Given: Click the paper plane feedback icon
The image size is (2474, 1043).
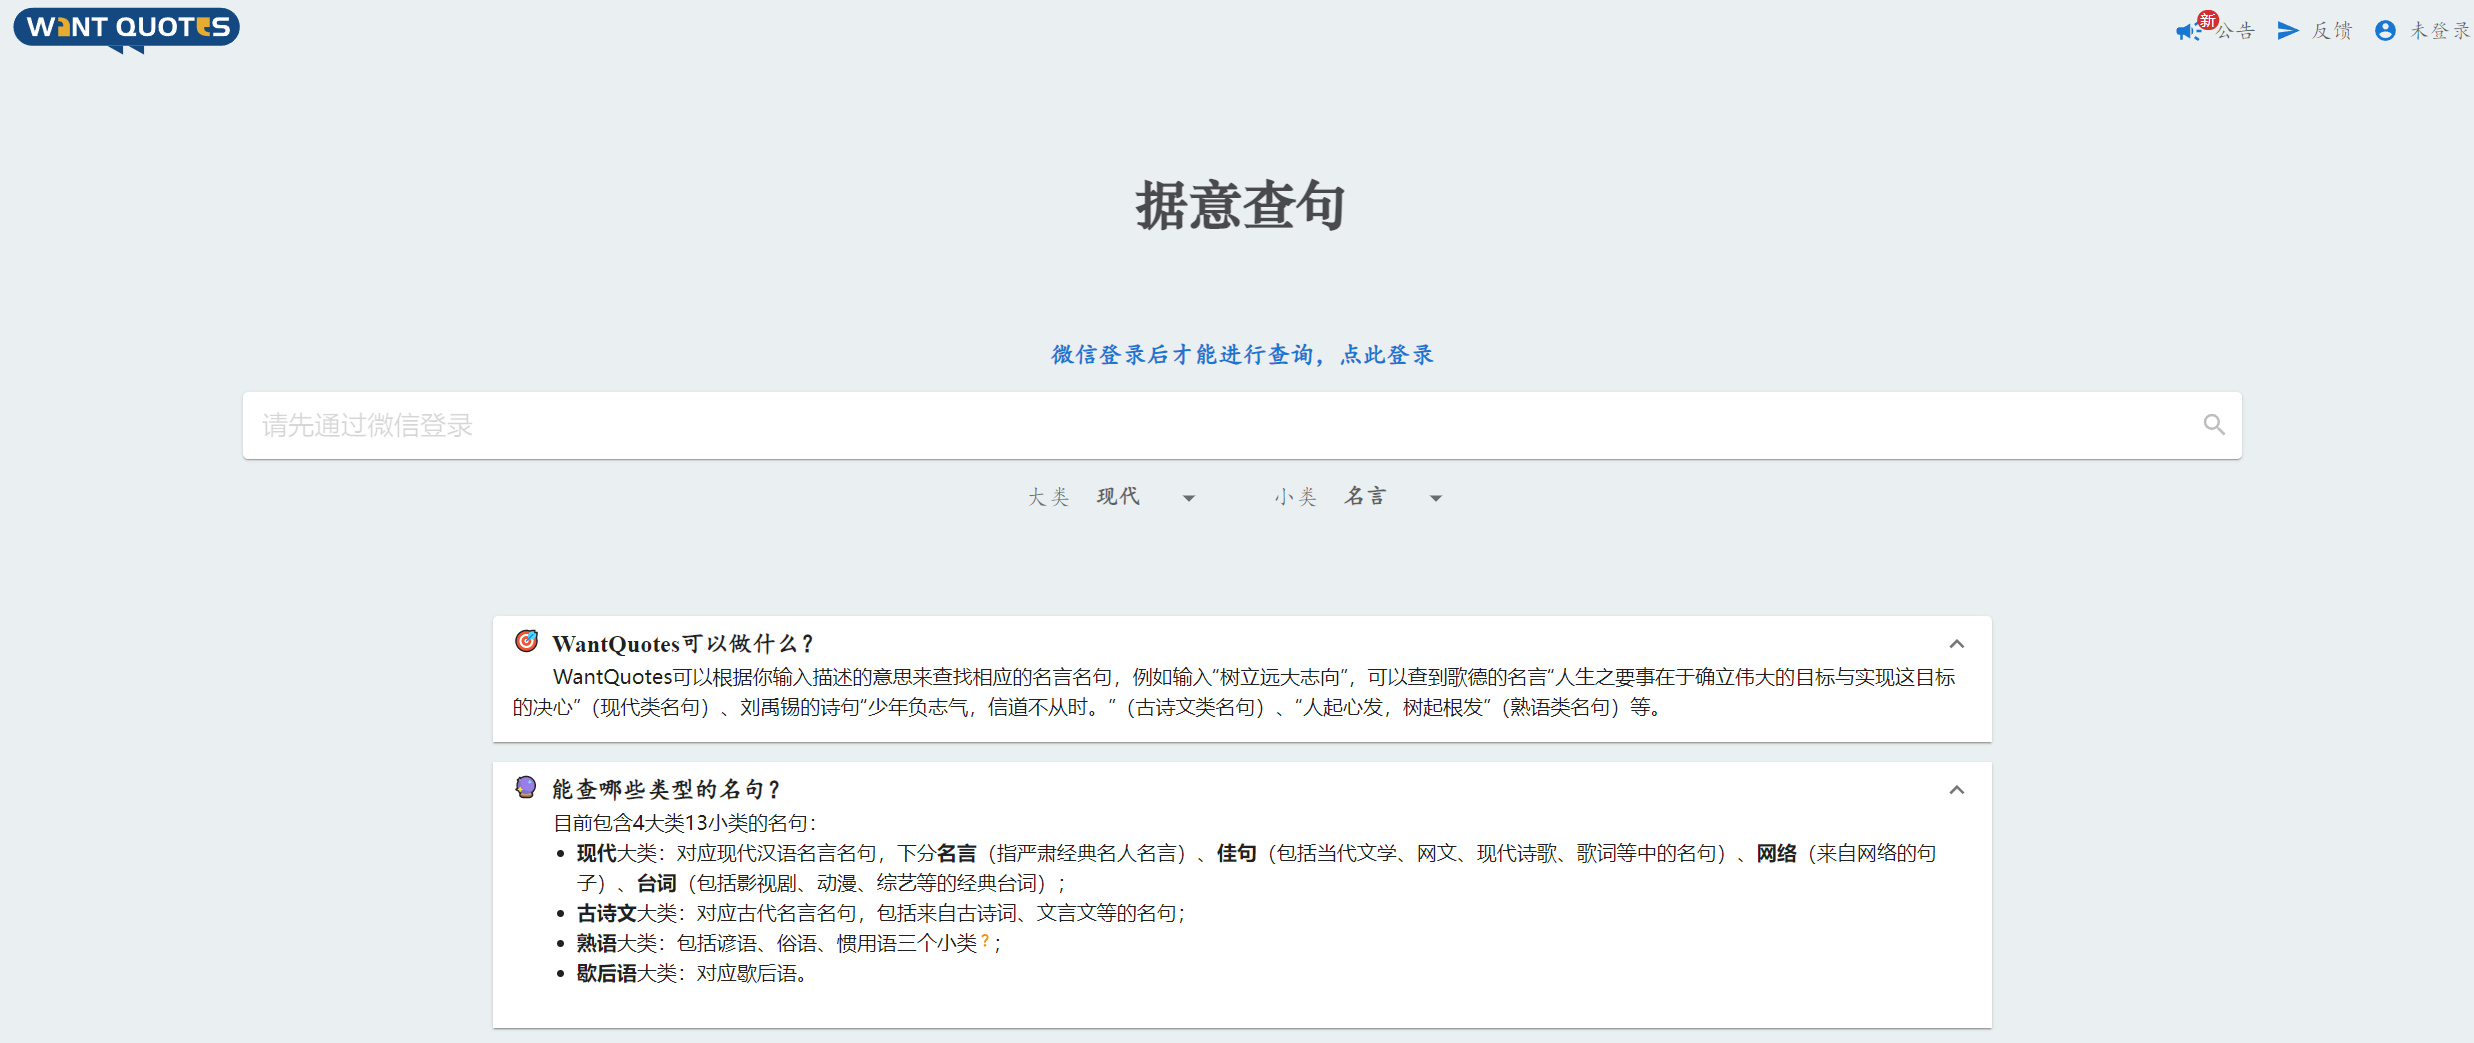Looking at the screenshot, I should tap(2287, 31).
